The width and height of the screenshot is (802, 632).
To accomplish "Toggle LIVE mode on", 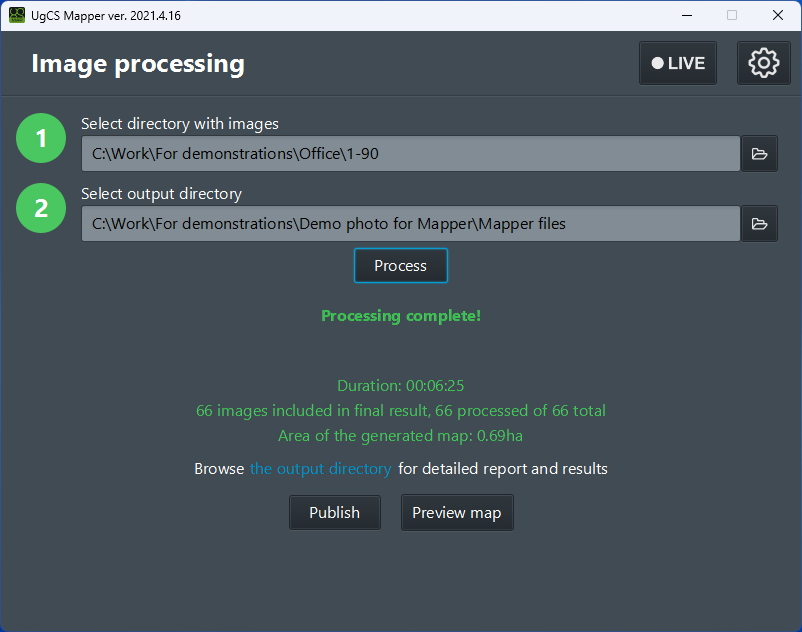I will point(677,62).
